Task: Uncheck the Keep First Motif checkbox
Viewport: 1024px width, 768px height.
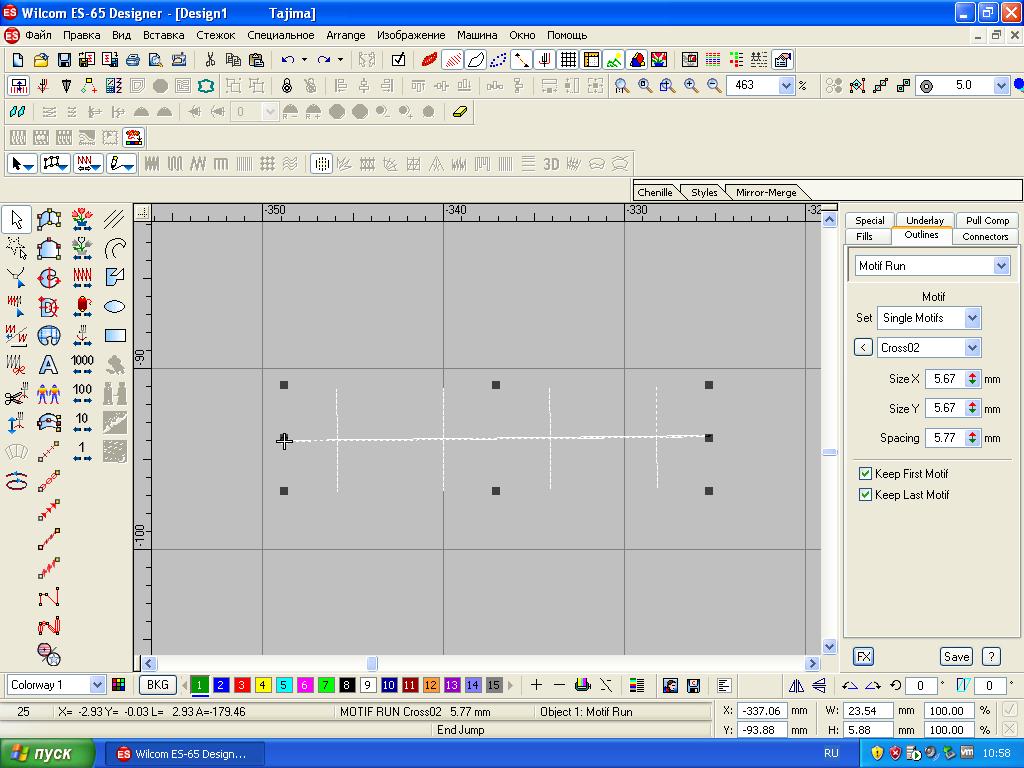Action: point(866,474)
